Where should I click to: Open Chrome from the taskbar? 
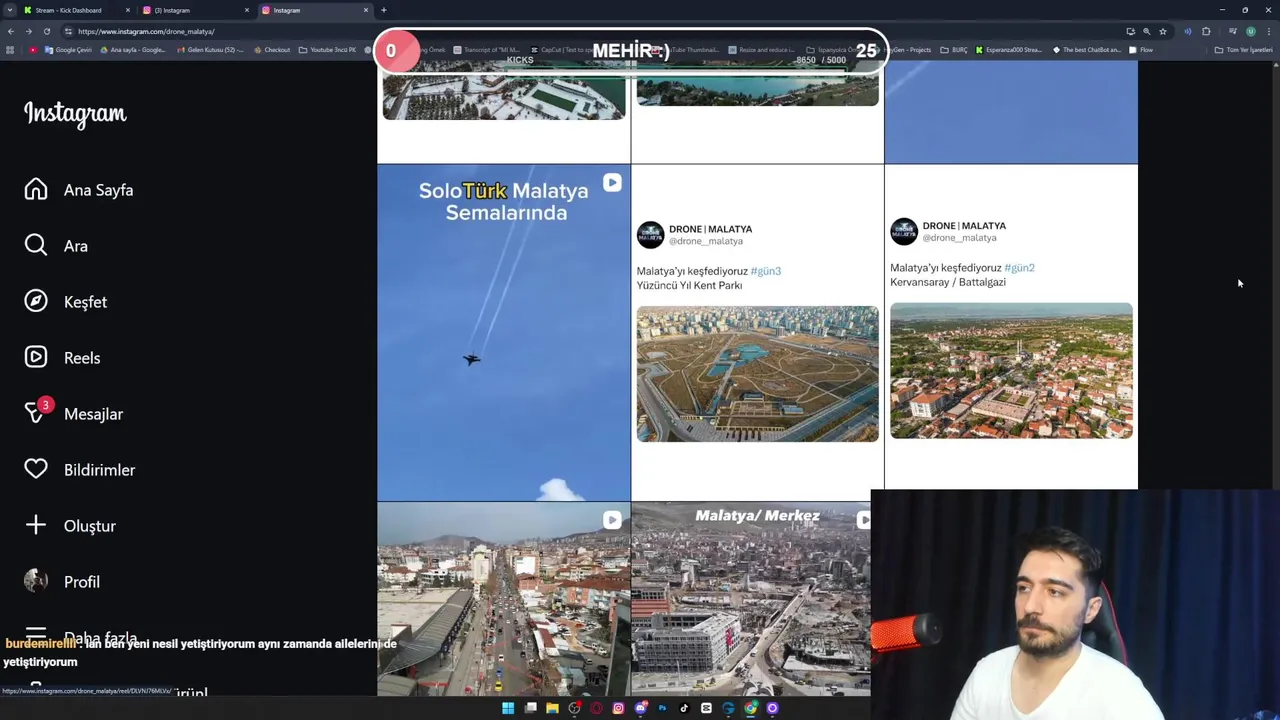tap(750, 708)
